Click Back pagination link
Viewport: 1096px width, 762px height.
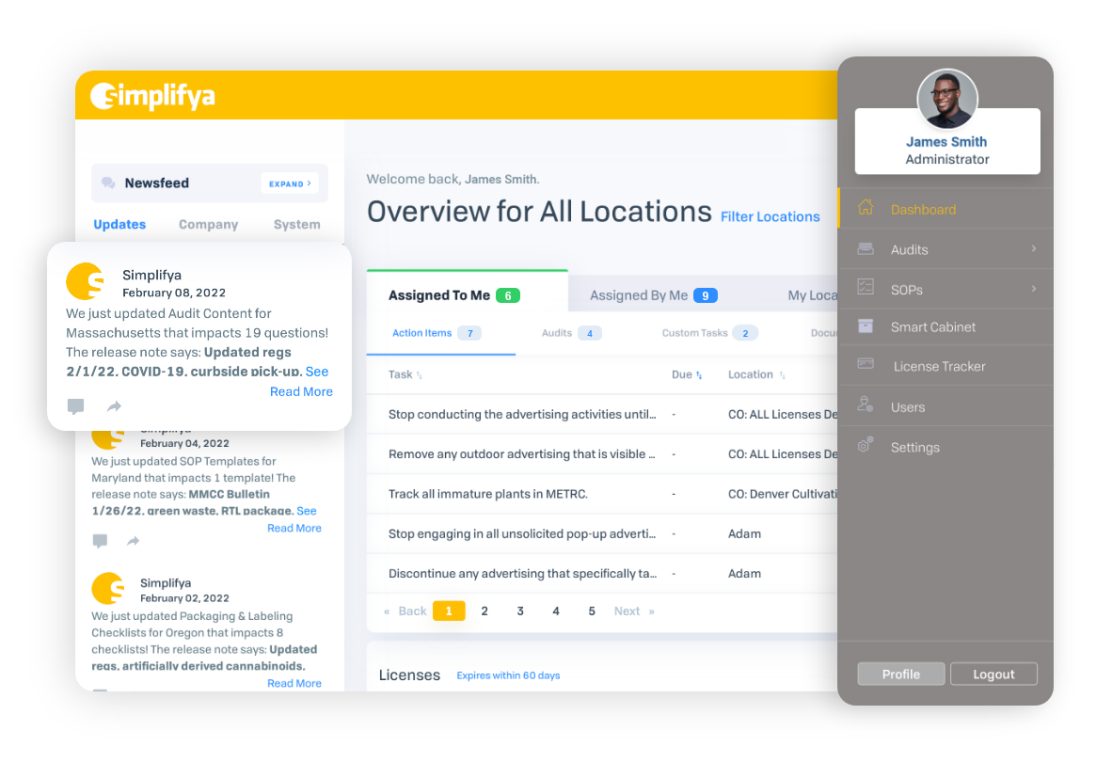click(405, 611)
